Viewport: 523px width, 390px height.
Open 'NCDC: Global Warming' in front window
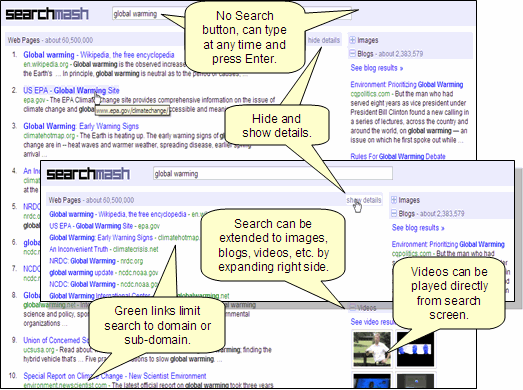[82, 284]
